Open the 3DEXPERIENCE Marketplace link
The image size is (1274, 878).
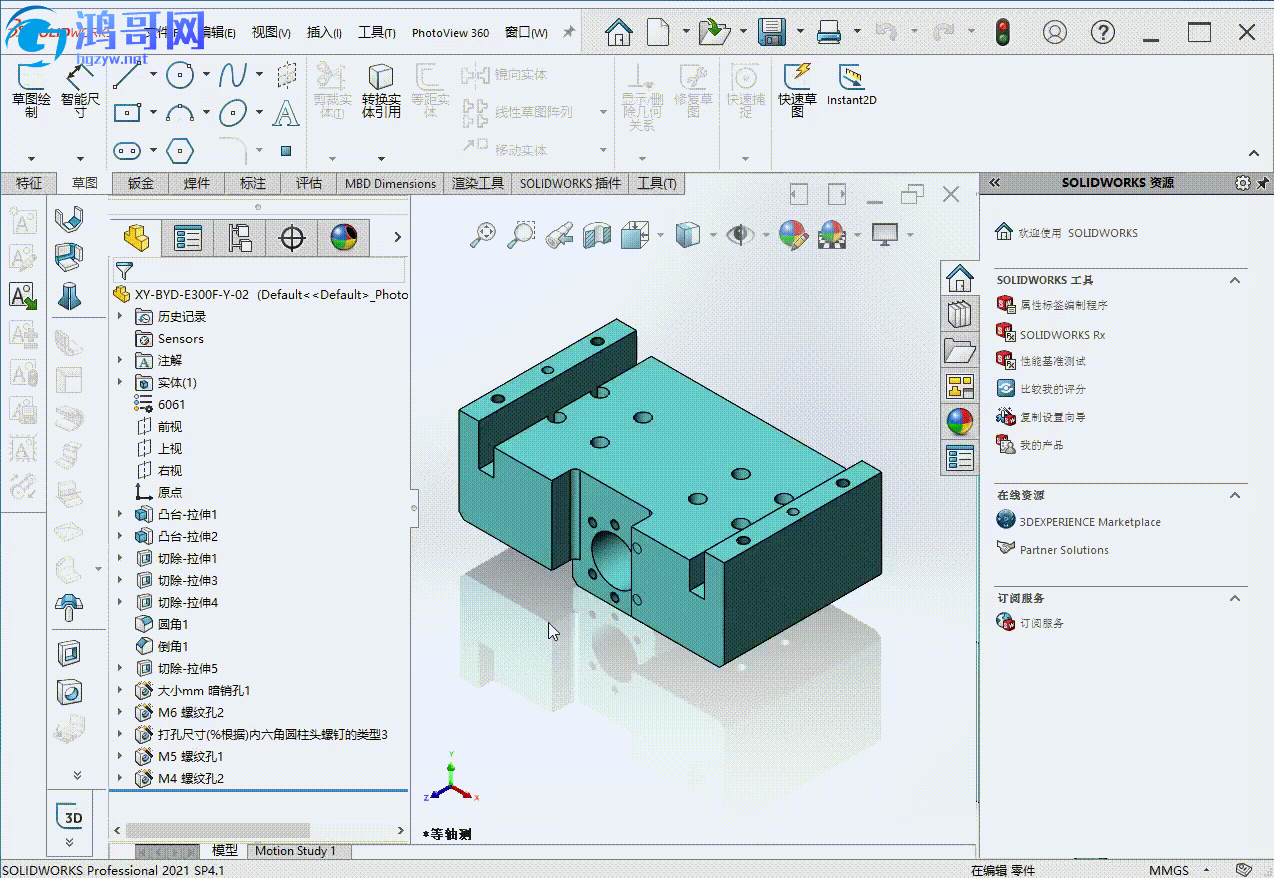[x=1090, y=522]
